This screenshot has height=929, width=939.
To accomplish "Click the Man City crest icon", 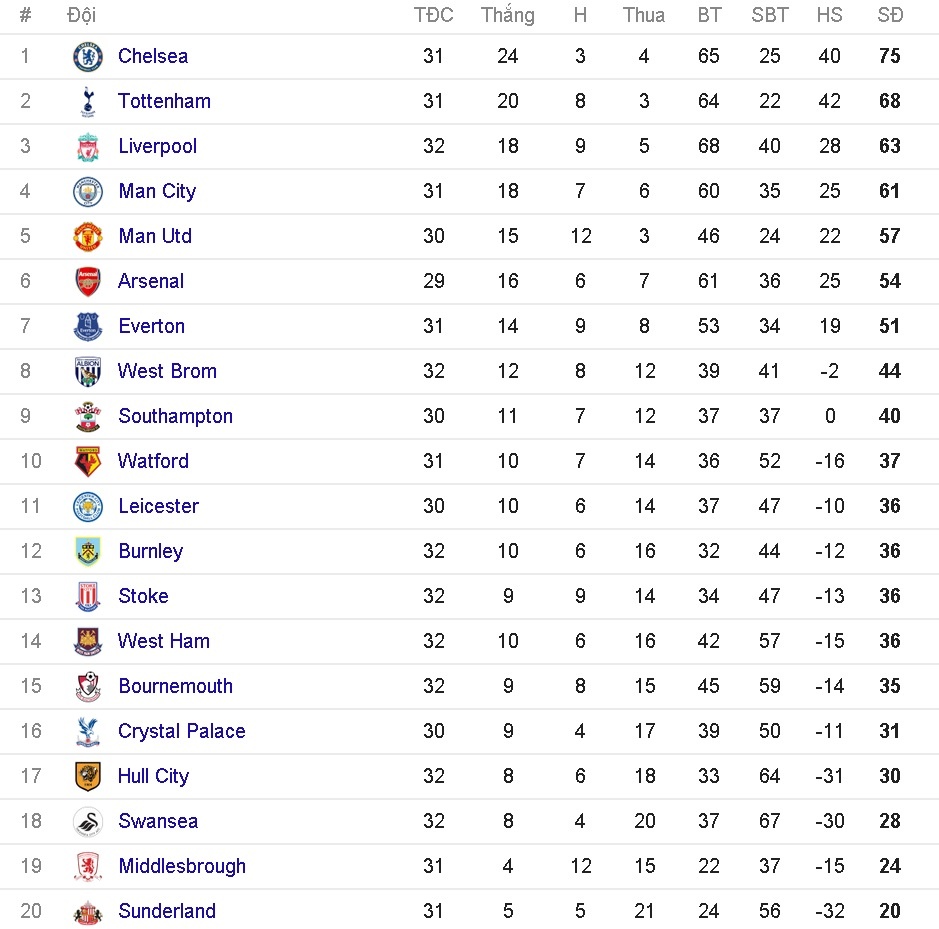I will click(88, 192).
